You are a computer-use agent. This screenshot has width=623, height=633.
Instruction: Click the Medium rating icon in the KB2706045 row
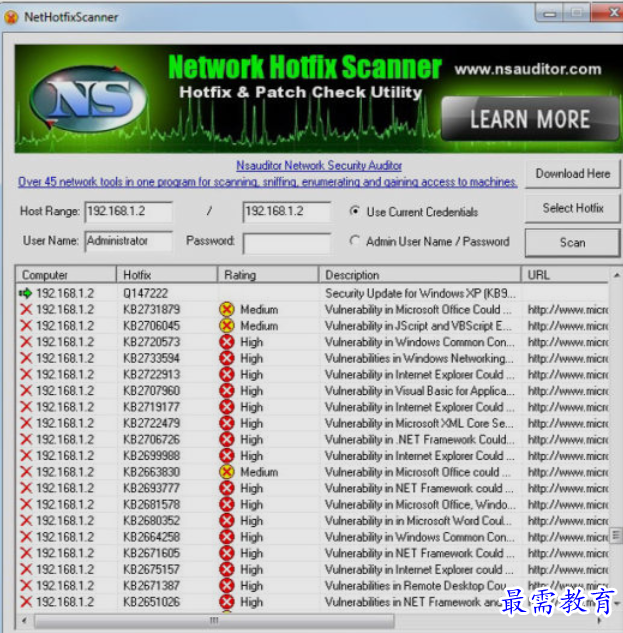tap(227, 326)
